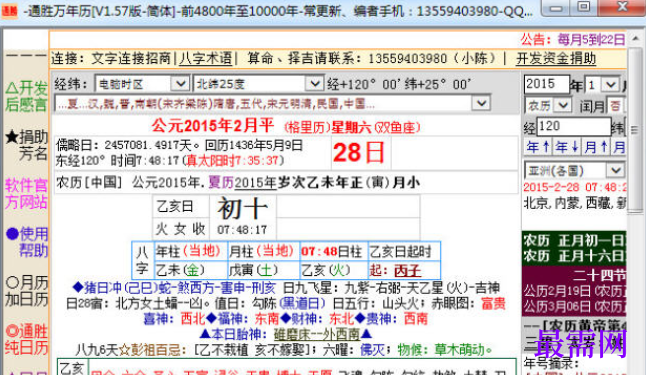Screen dimensions: 646x375
Task: Click the longitude field showing 120
Action: (573, 127)
